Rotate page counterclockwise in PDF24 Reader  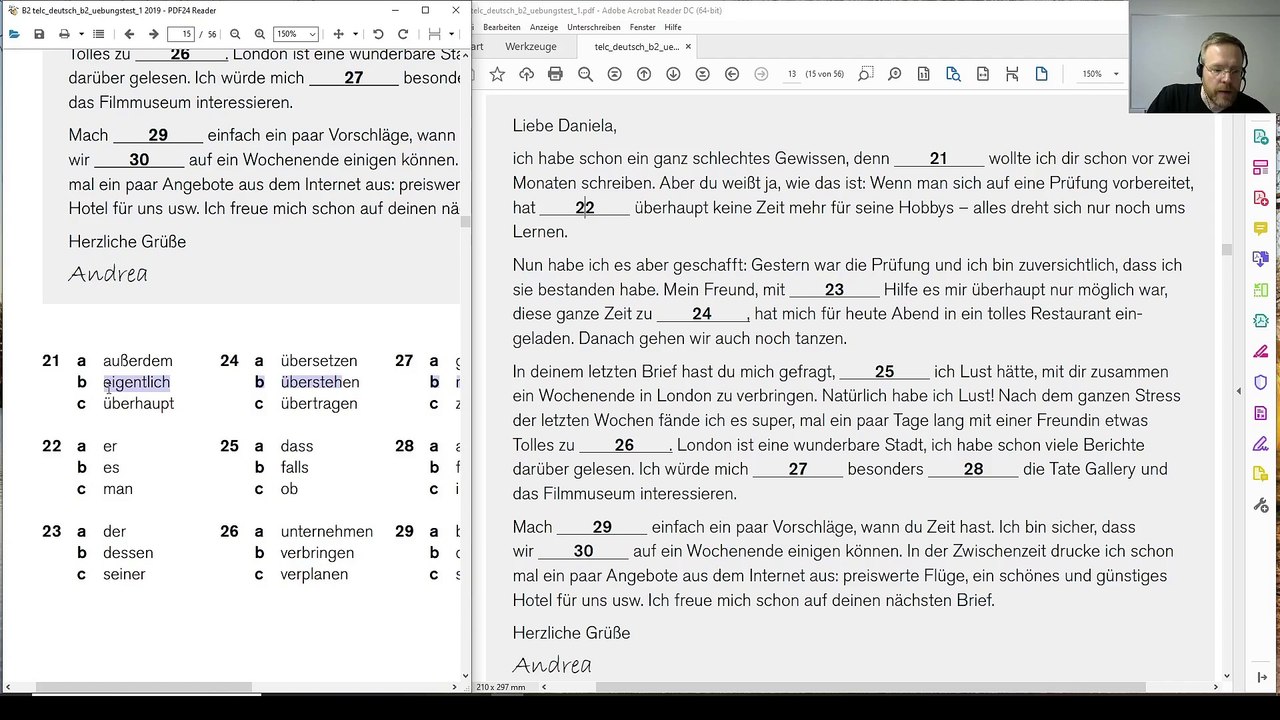pyautogui.click(x=378, y=34)
